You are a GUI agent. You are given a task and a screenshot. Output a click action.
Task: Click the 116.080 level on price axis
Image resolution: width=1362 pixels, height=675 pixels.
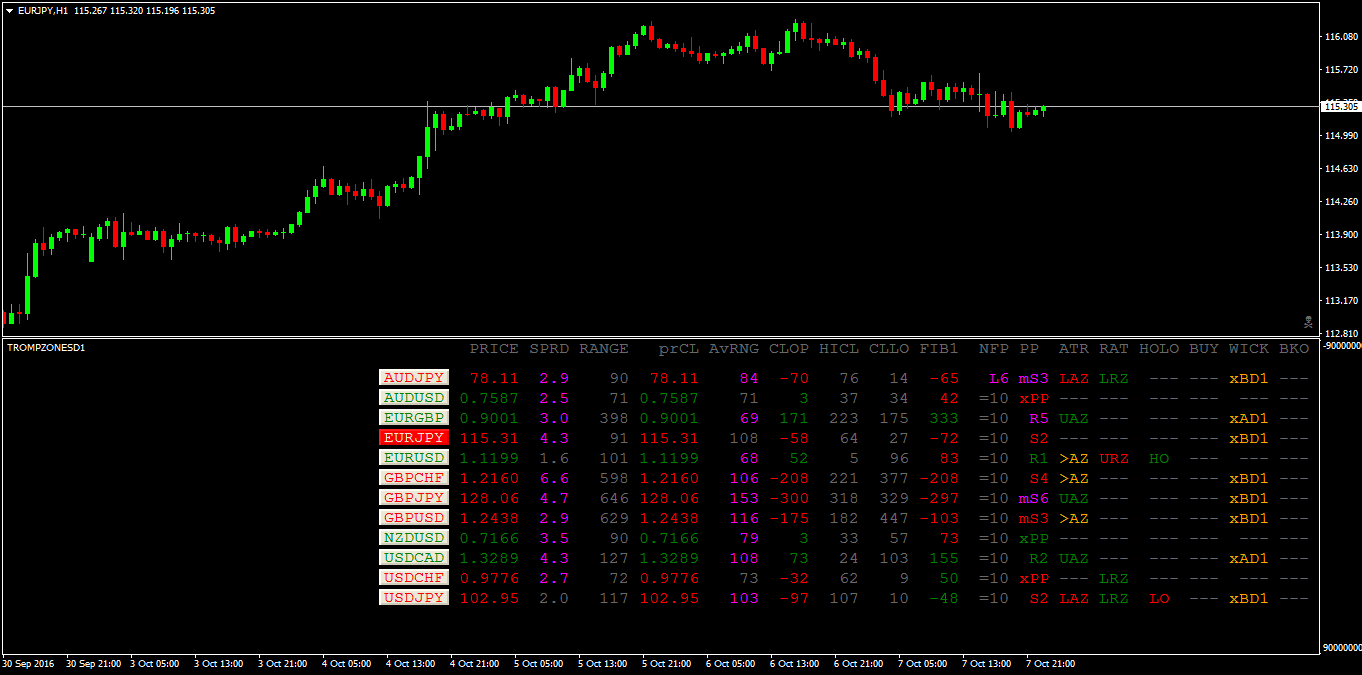(x=1340, y=37)
